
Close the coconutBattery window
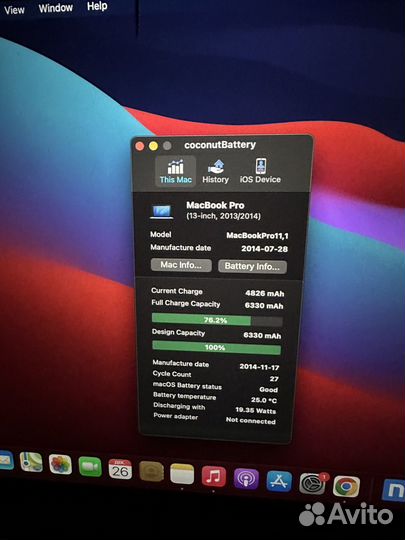point(140,146)
